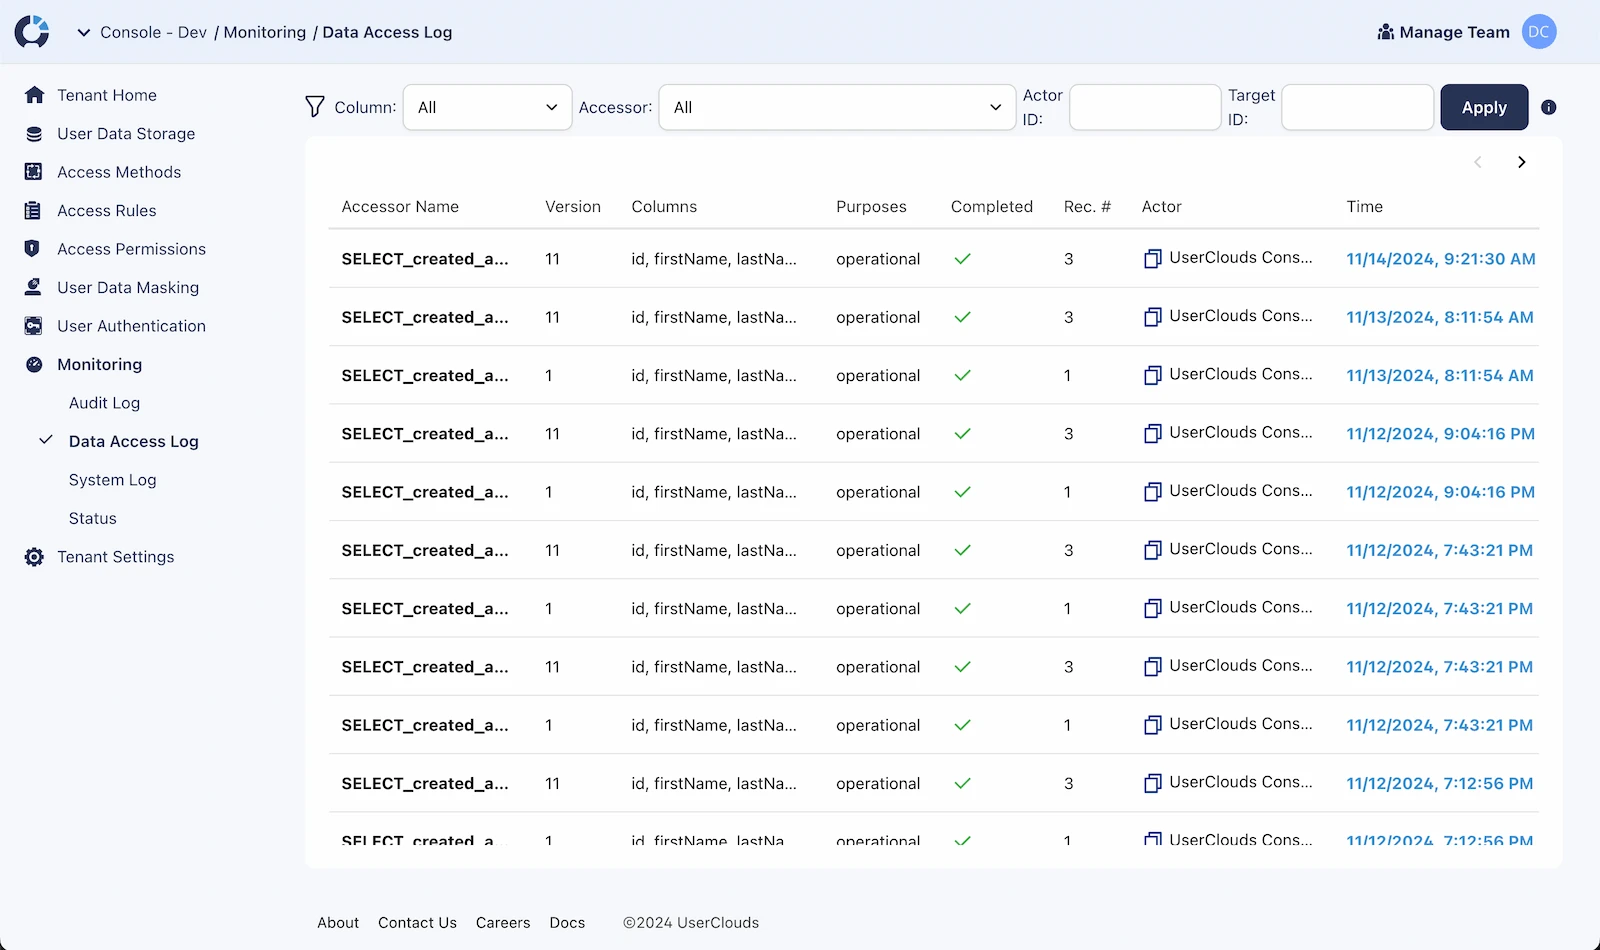Open Tenant Settings
The width and height of the screenshot is (1600, 950).
pos(115,557)
